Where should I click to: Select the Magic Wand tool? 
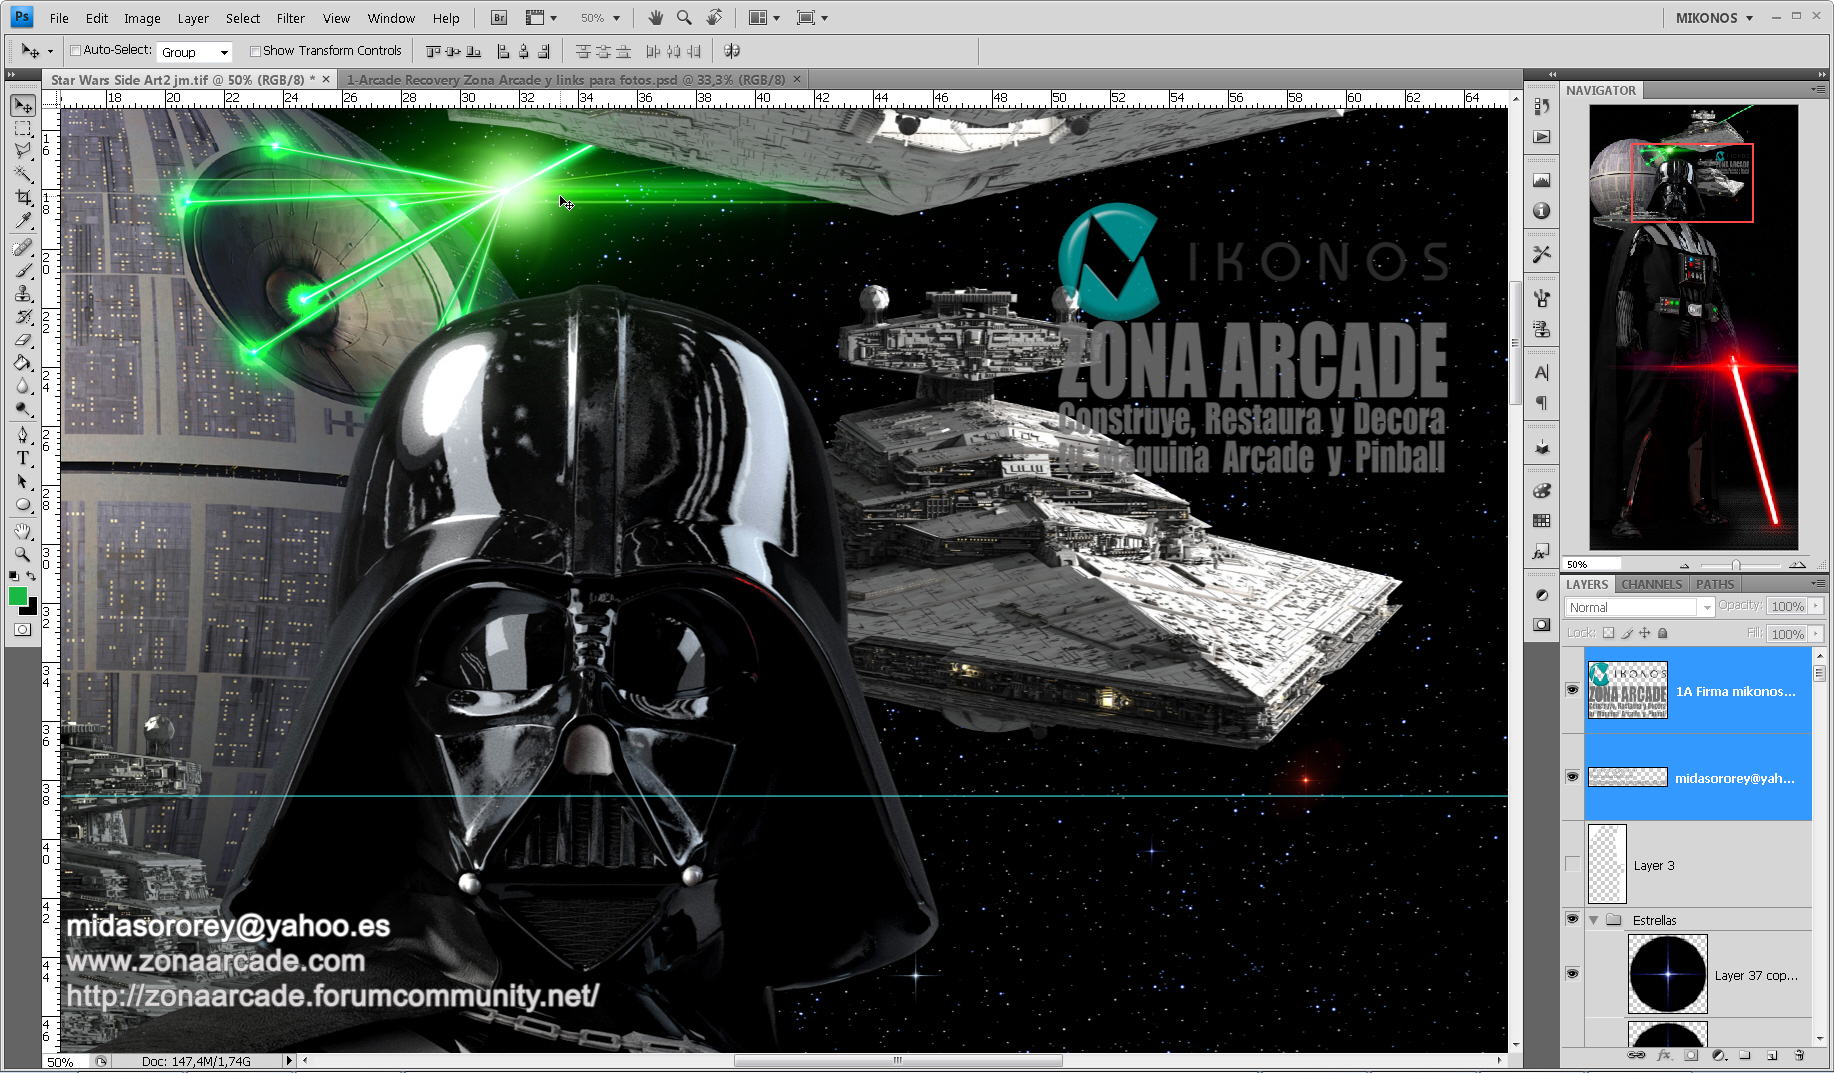[22, 175]
